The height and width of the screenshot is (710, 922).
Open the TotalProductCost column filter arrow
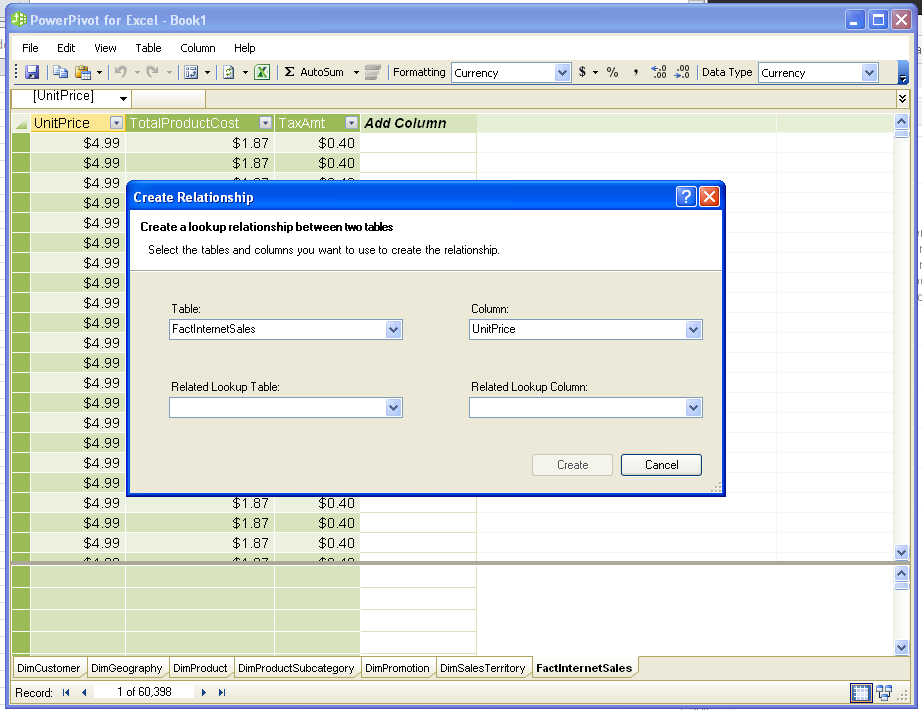pyautogui.click(x=266, y=123)
